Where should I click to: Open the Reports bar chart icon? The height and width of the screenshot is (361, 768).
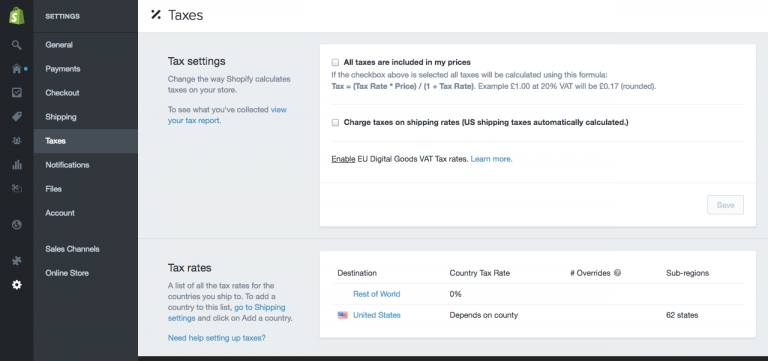pos(17,165)
